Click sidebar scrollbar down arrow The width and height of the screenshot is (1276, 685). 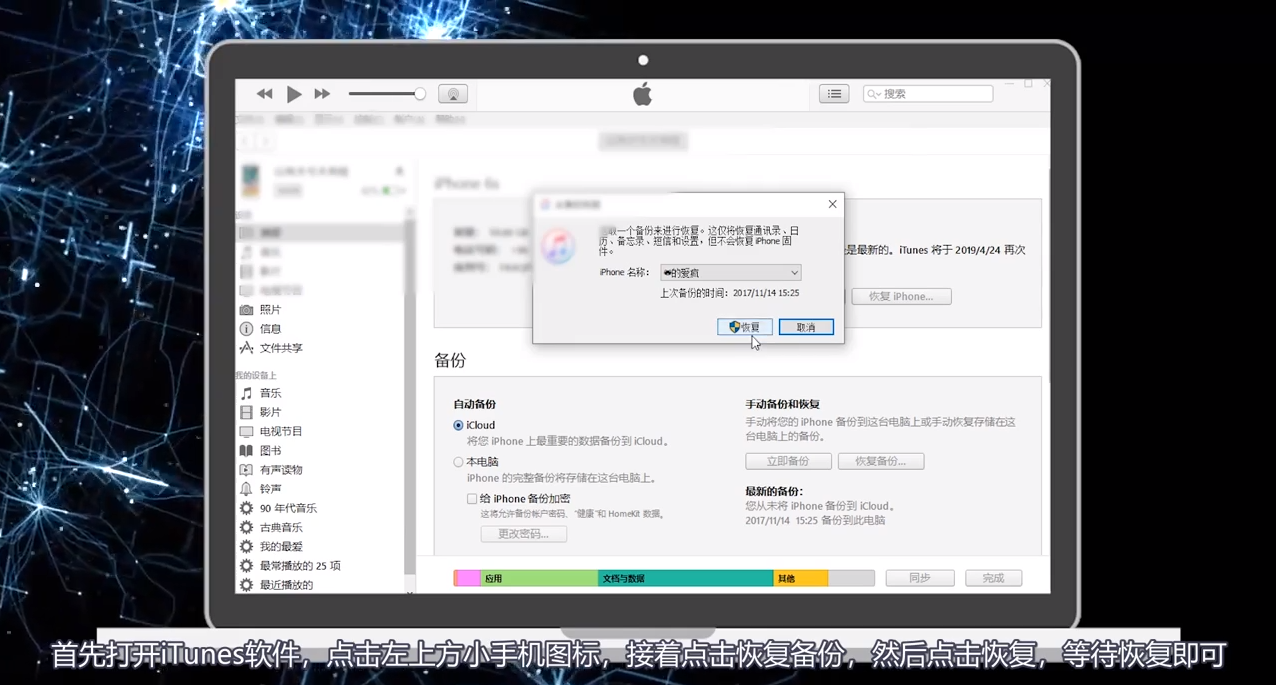coord(409,591)
